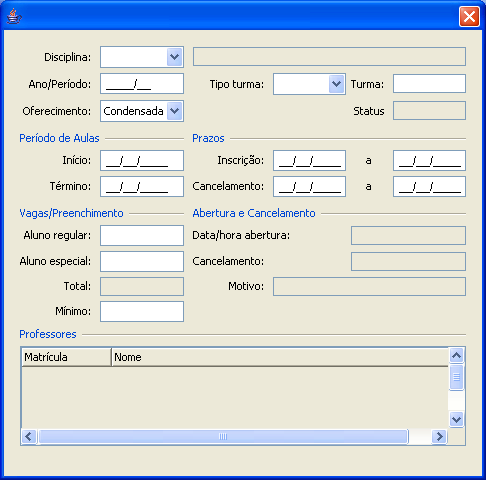Click the horizontal scrollbar left arrow
This screenshot has height=480, width=486.
tap(29, 436)
